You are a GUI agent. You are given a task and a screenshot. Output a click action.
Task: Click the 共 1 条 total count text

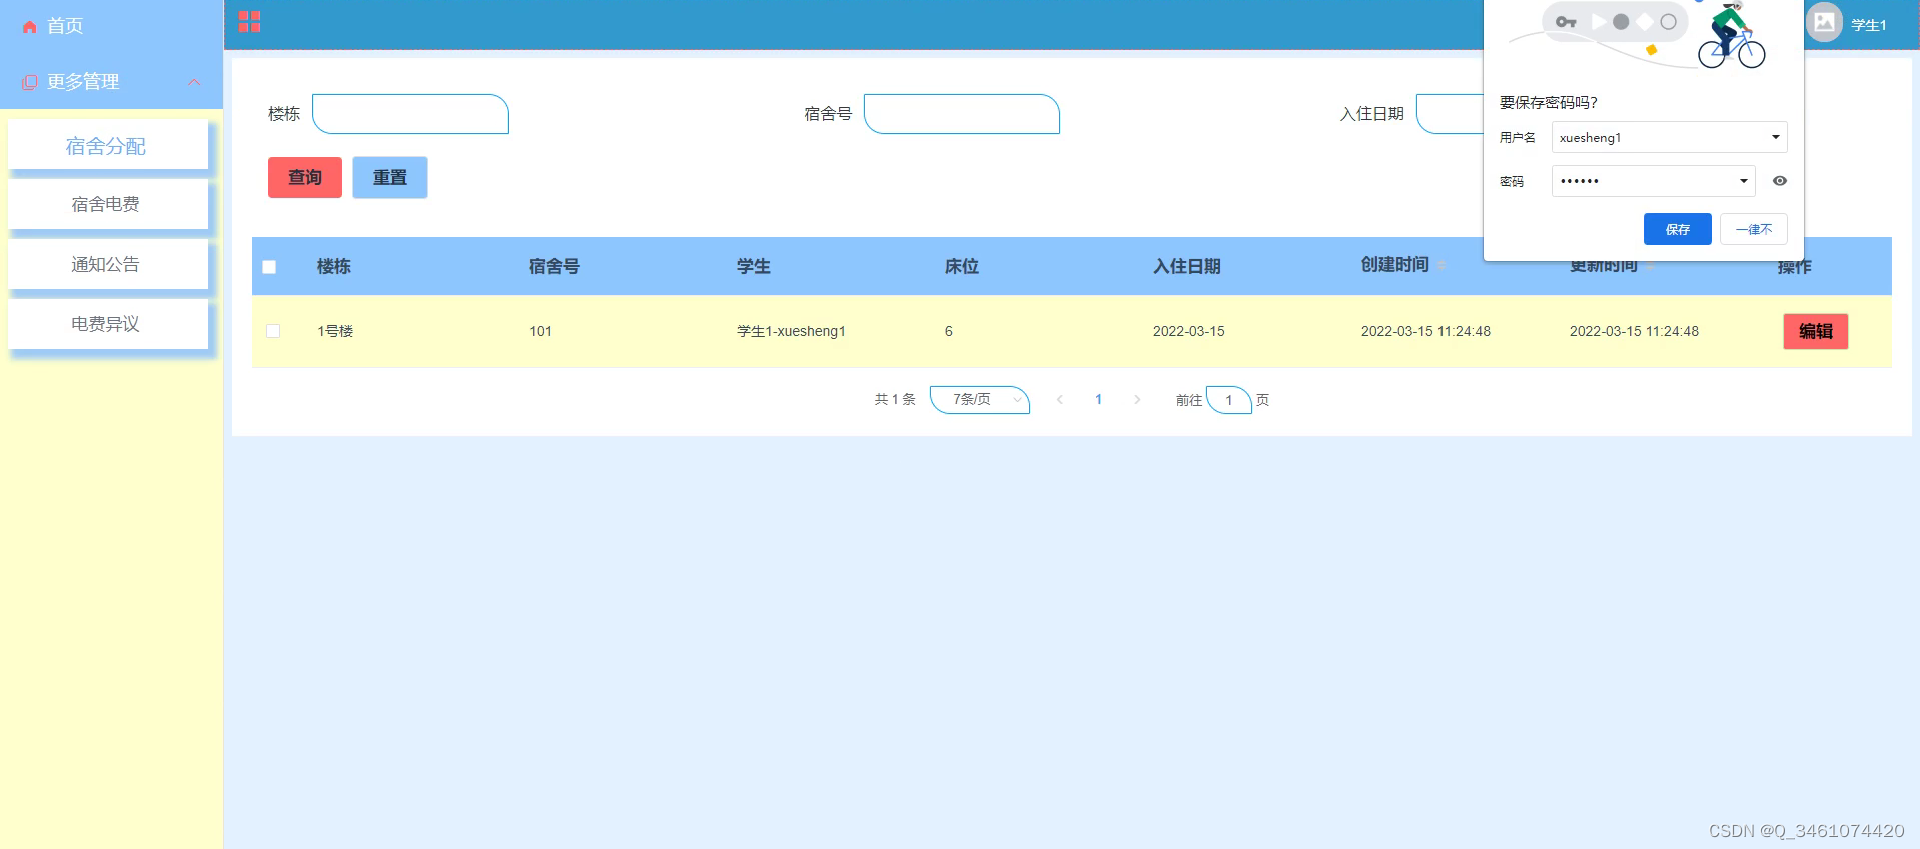click(x=895, y=399)
